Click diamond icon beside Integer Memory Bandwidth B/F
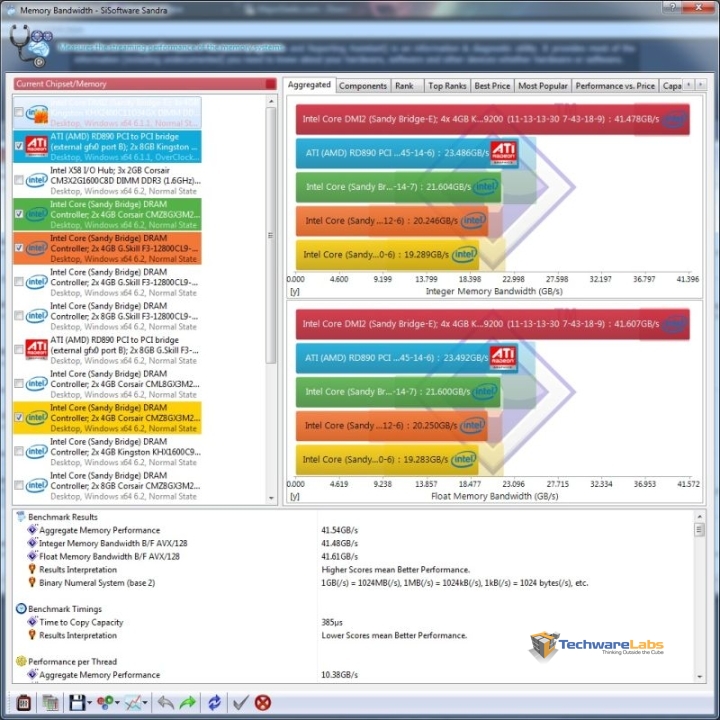 click(32, 543)
